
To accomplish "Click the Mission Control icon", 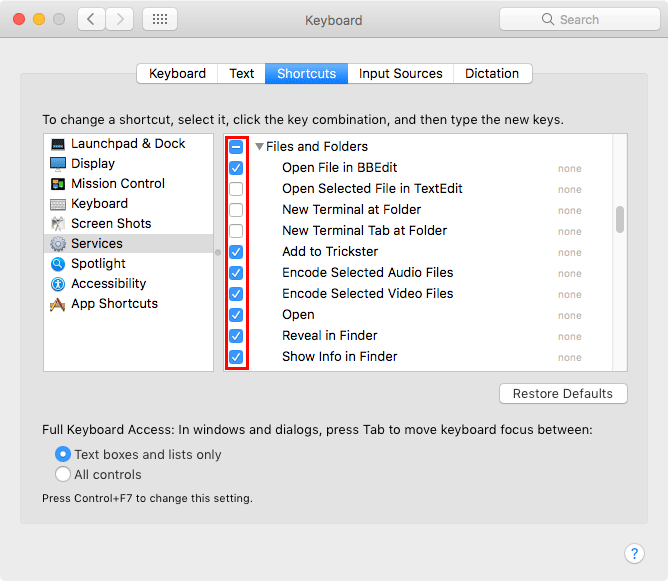I will tap(58, 184).
